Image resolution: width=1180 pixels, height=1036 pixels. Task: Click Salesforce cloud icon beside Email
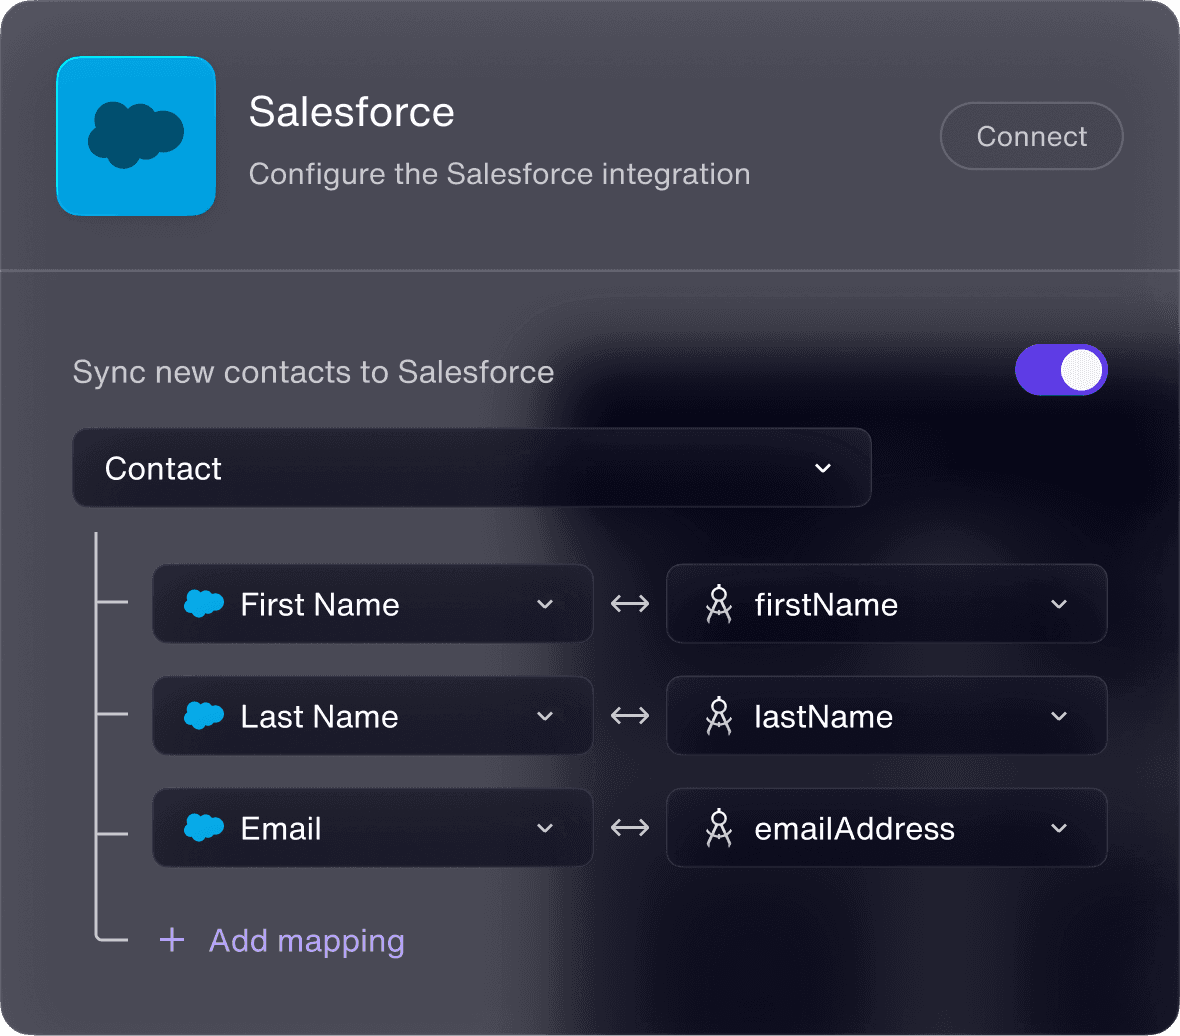tap(204, 828)
